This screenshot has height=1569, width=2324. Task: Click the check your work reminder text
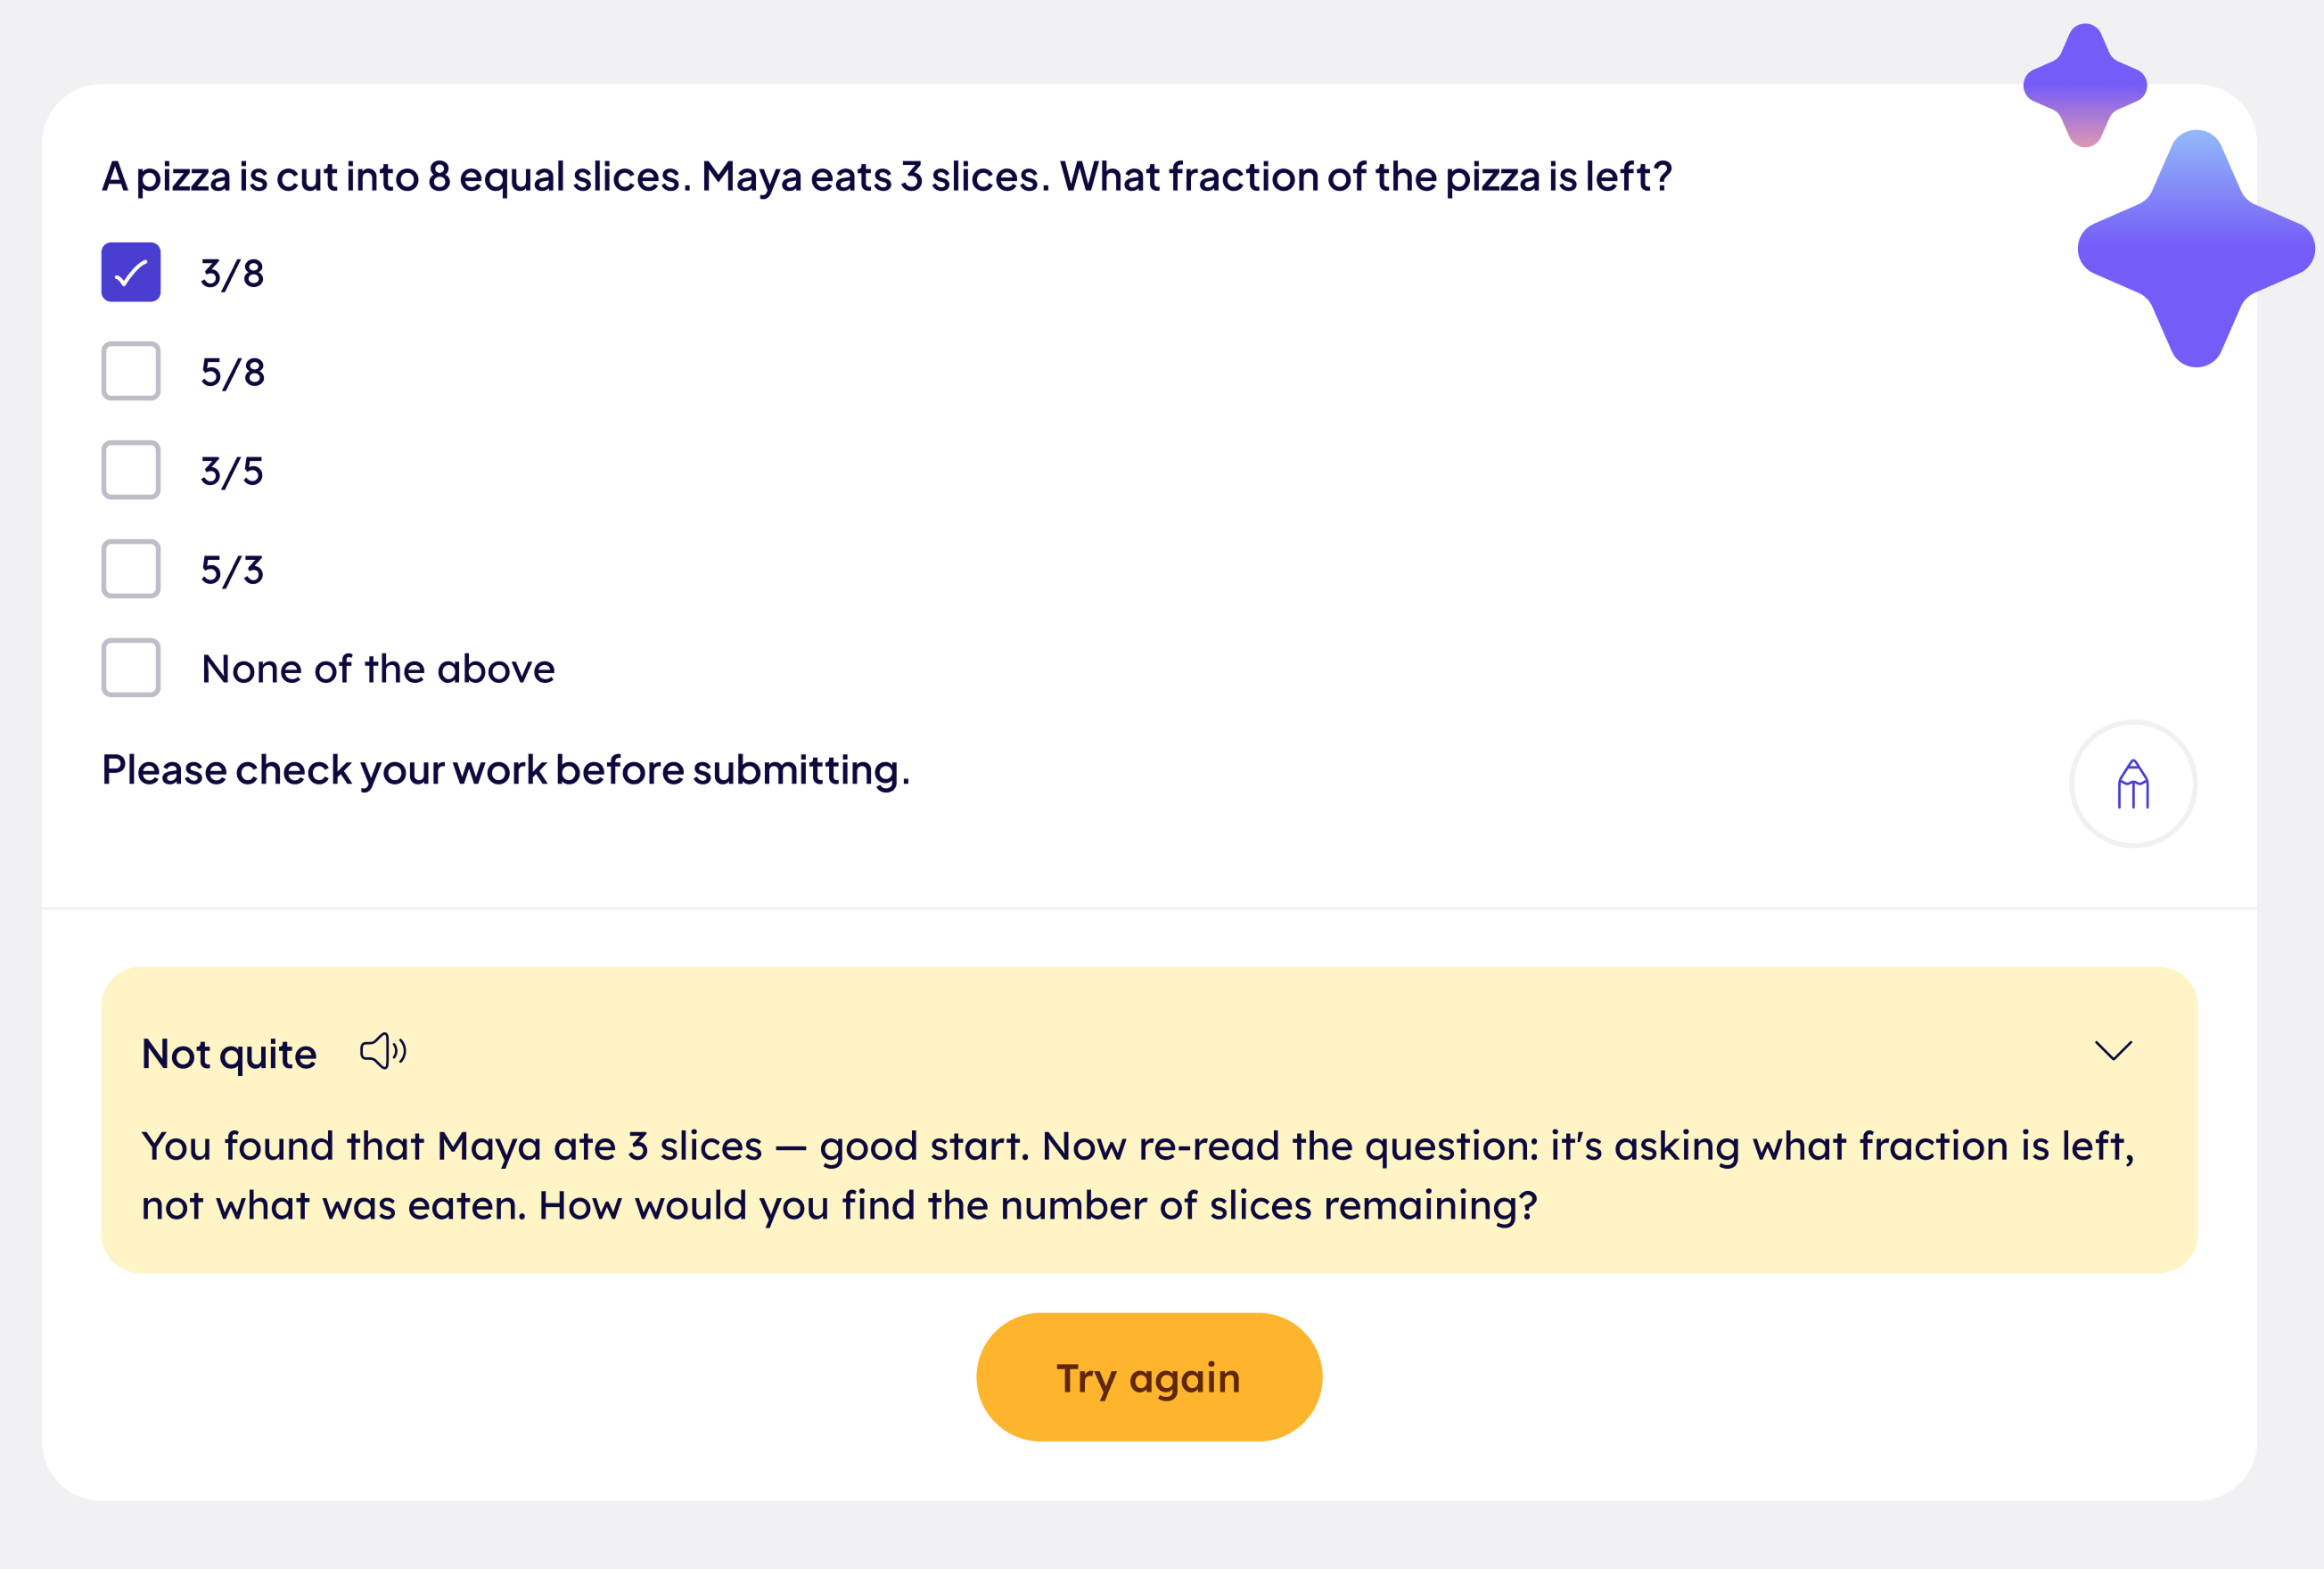506,771
